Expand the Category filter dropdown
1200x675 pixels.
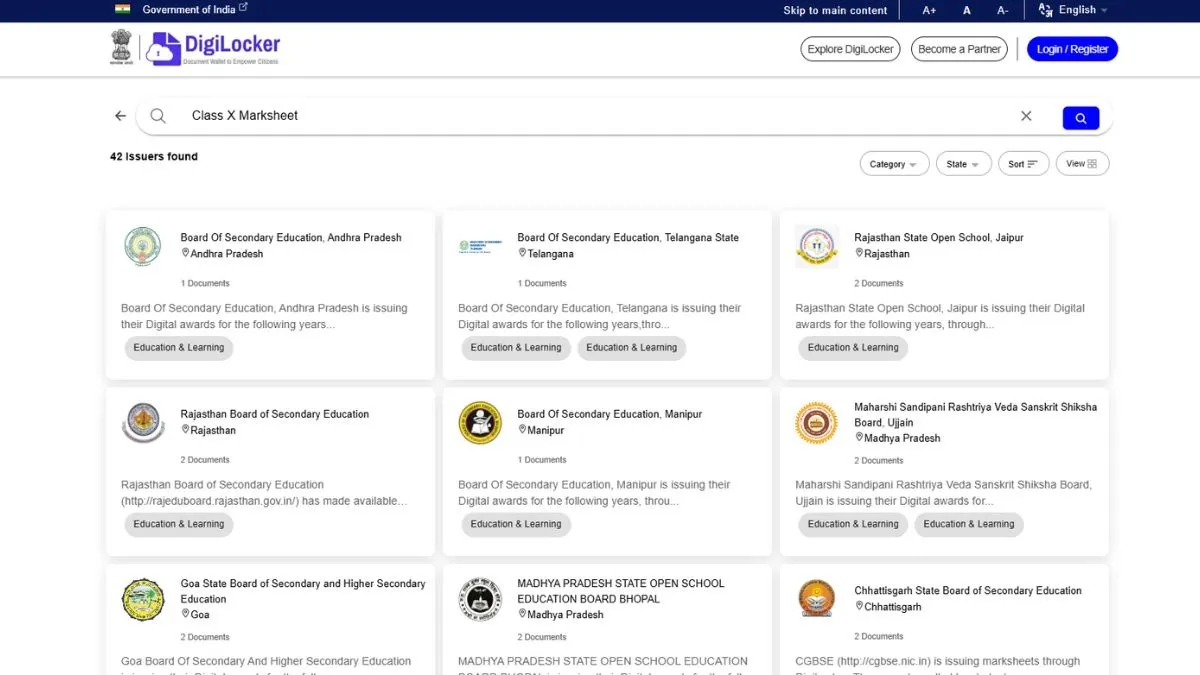[894, 164]
